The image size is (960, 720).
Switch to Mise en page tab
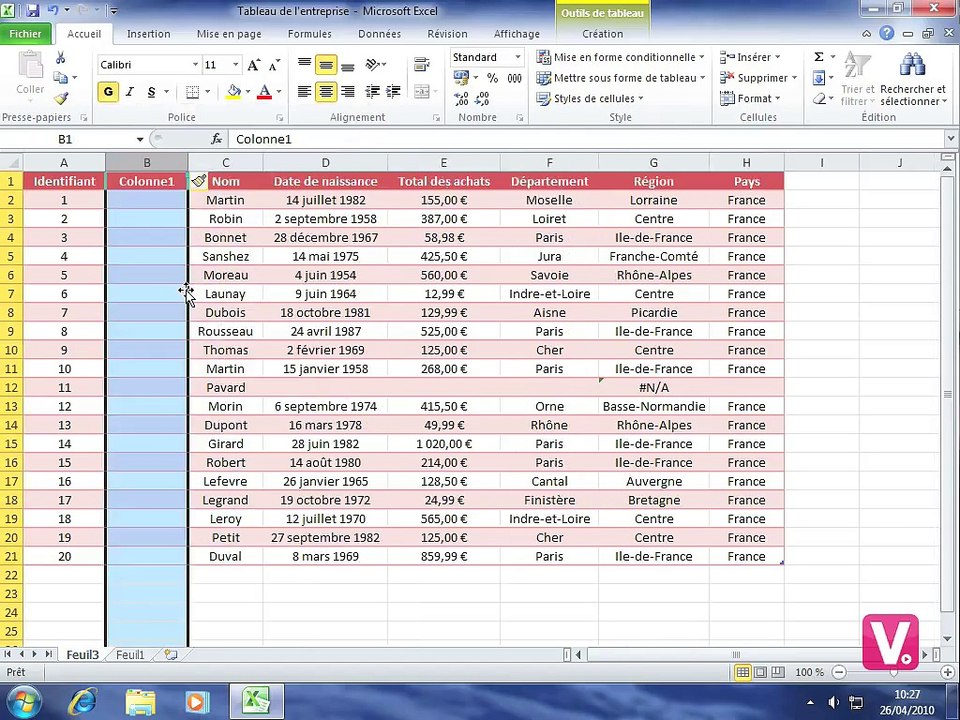pyautogui.click(x=229, y=34)
